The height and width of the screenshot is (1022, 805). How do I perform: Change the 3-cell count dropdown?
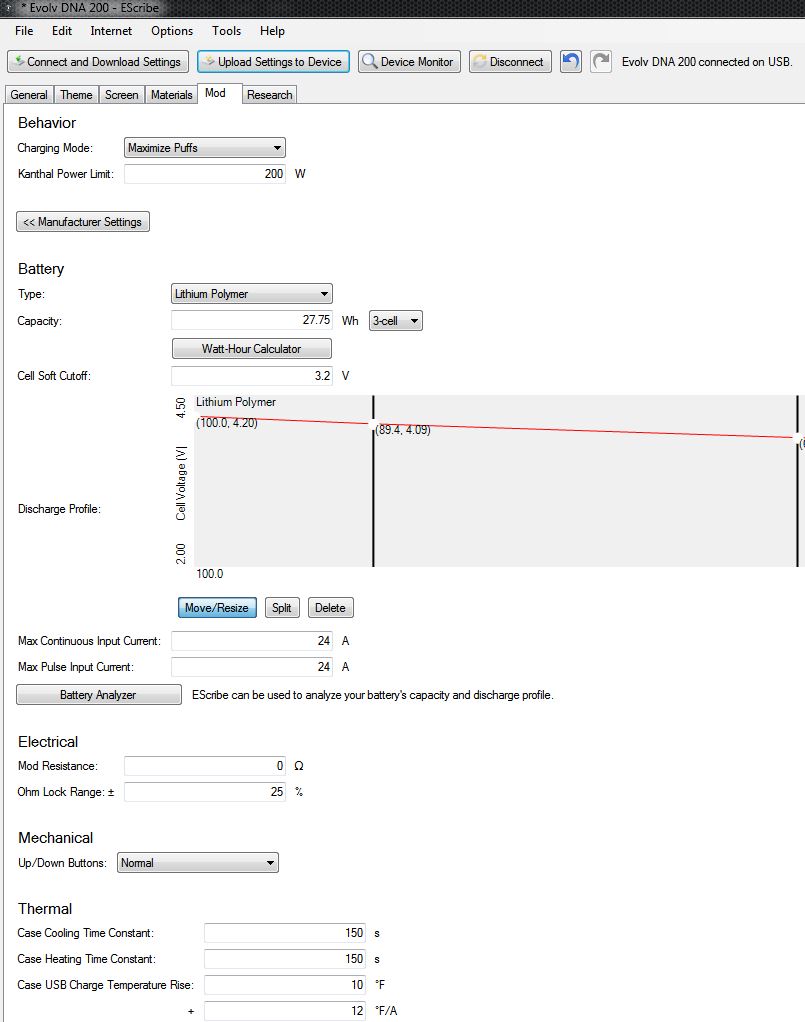click(x=396, y=321)
